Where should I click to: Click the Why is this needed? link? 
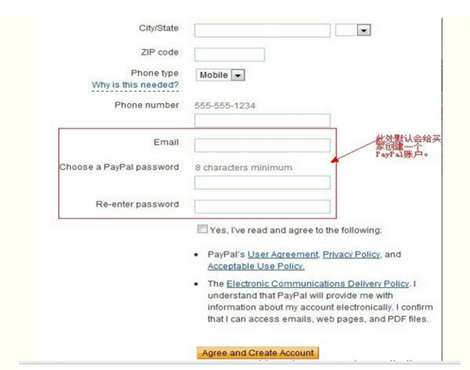click(135, 85)
